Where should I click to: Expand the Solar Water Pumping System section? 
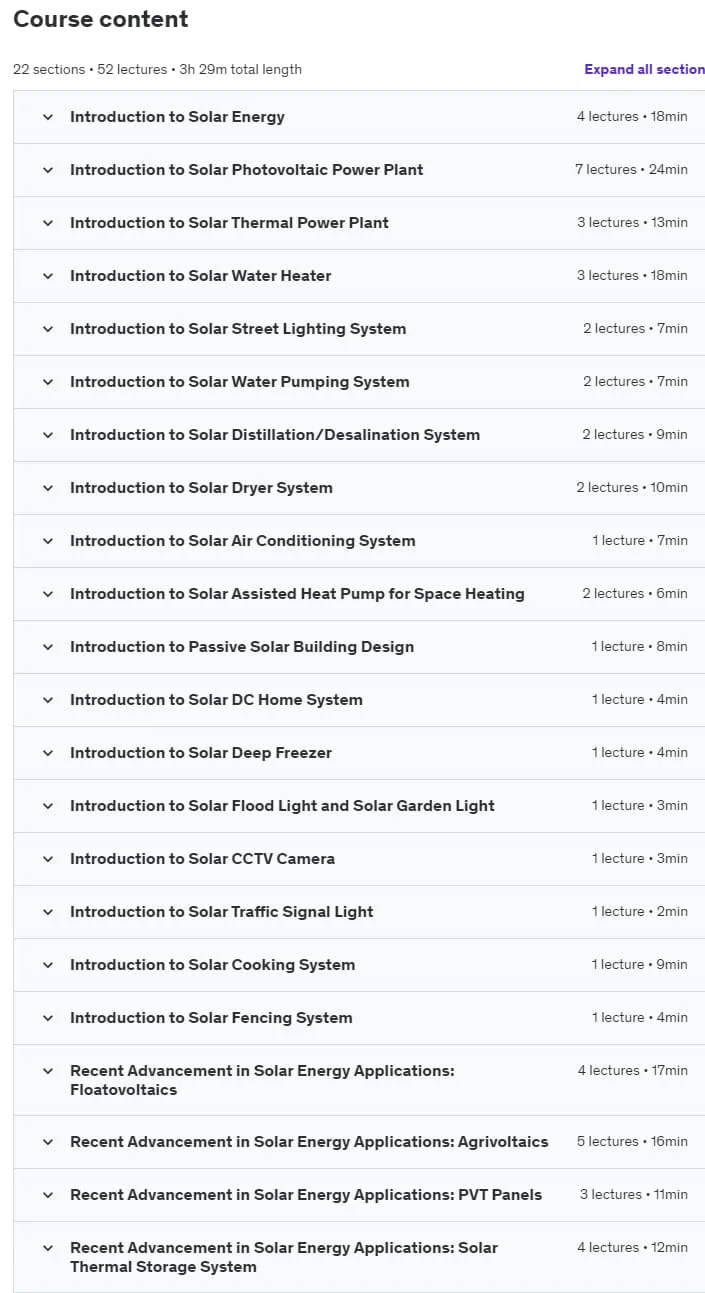click(359, 382)
